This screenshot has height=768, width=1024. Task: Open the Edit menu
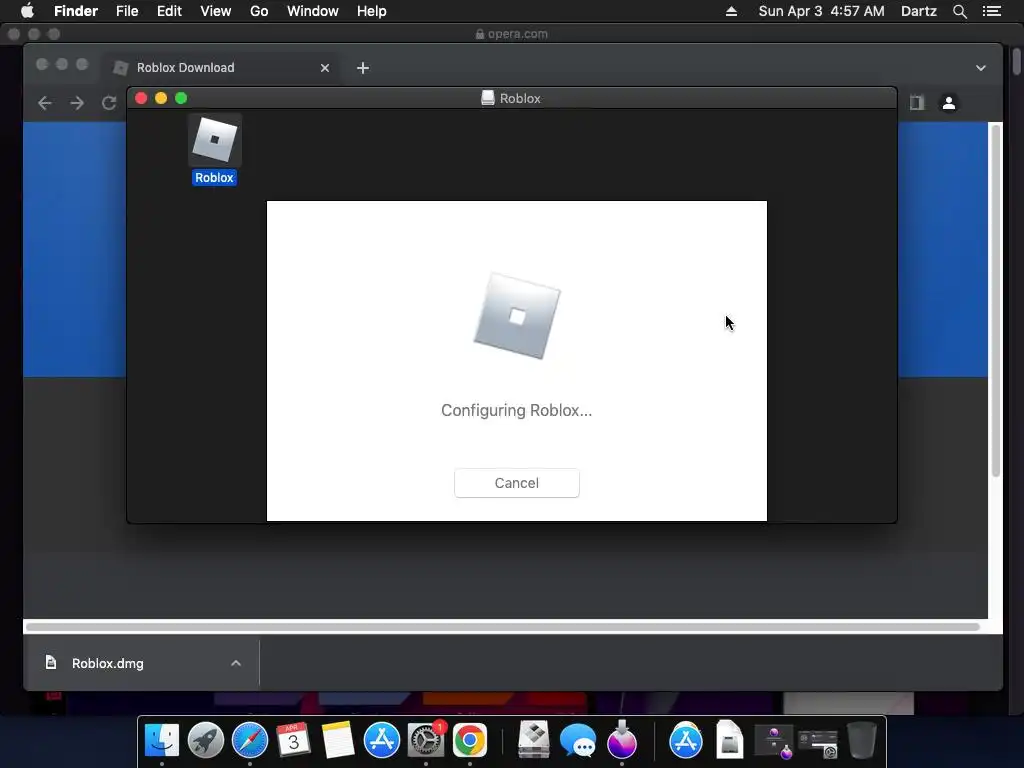pos(169,11)
